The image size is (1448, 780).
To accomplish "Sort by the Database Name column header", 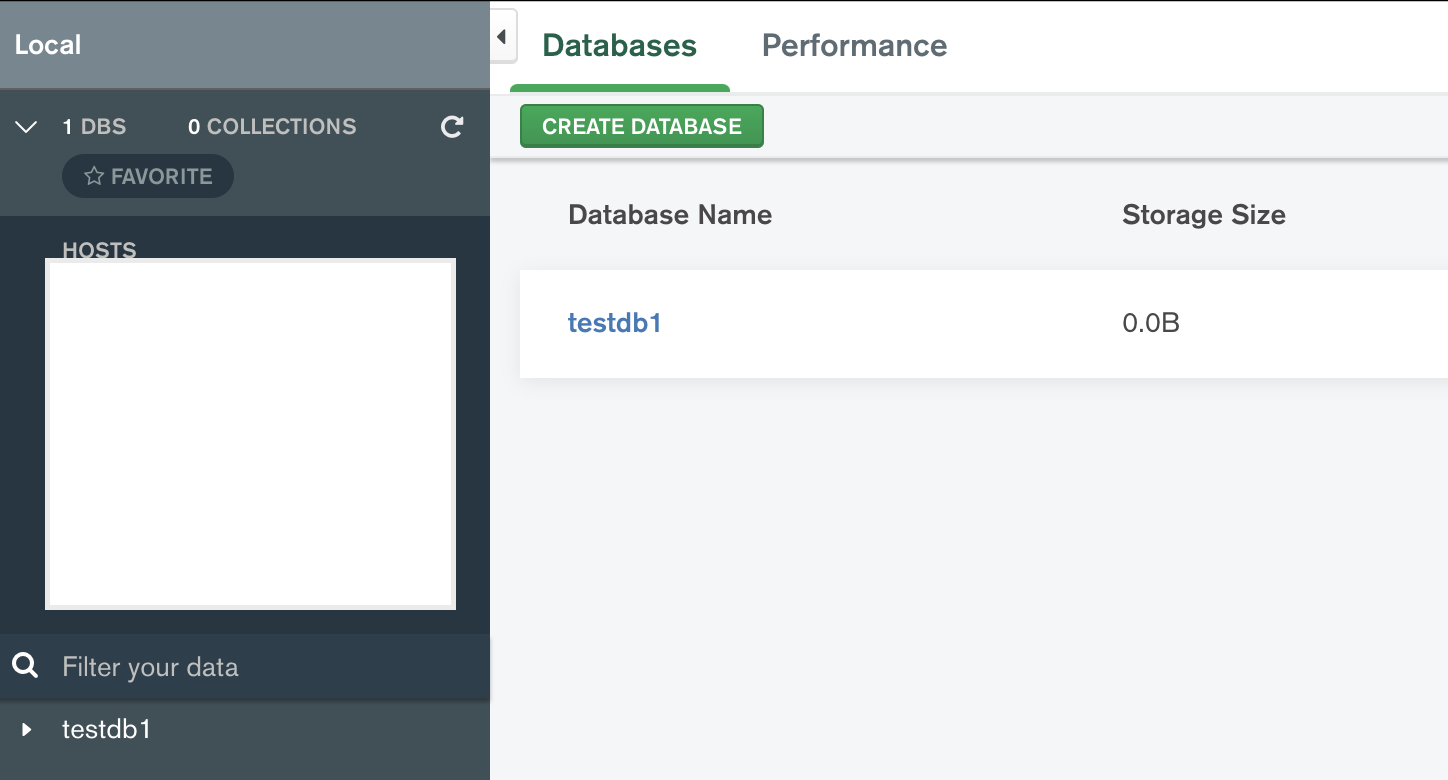I will coord(669,215).
